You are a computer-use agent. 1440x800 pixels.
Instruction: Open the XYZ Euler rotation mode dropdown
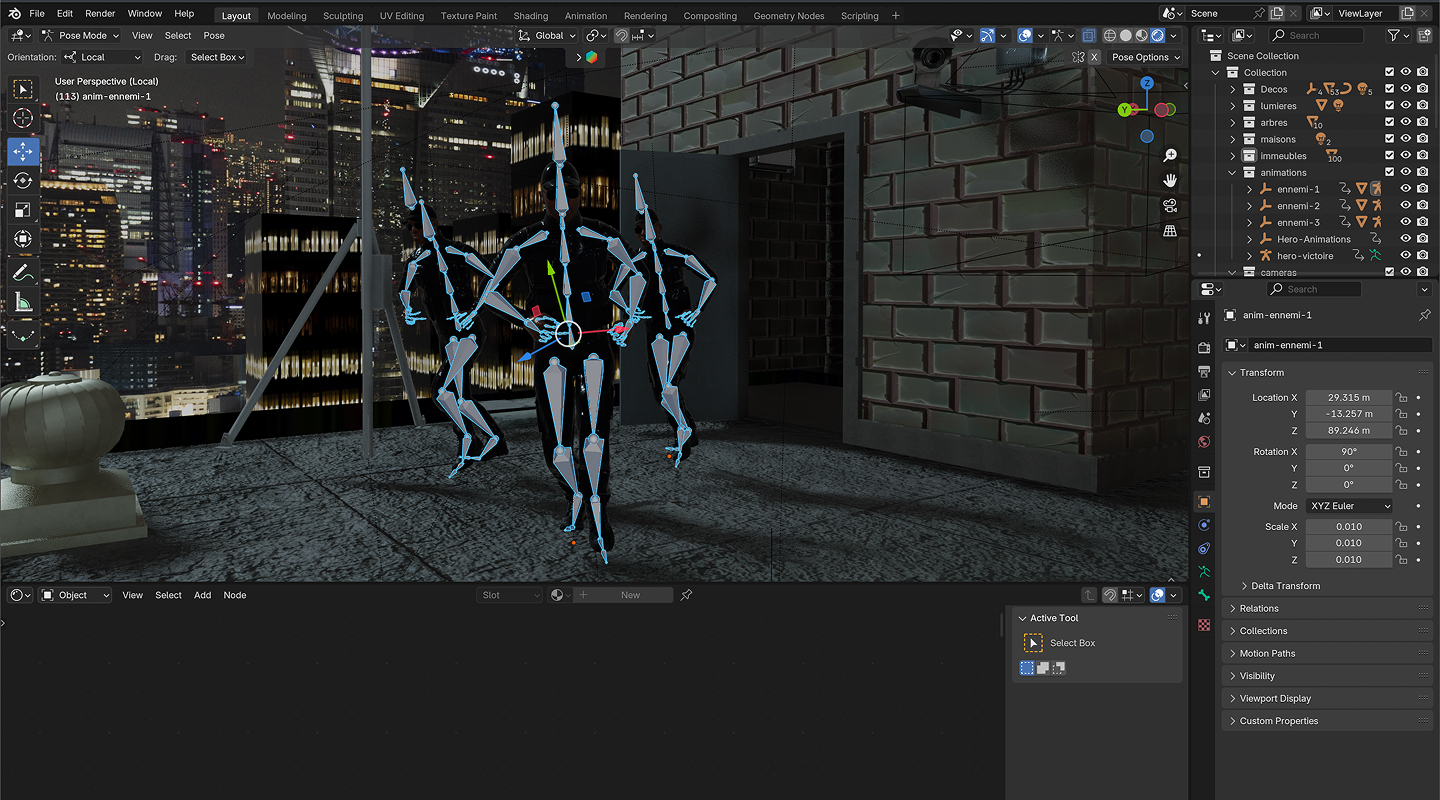click(x=1348, y=506)
